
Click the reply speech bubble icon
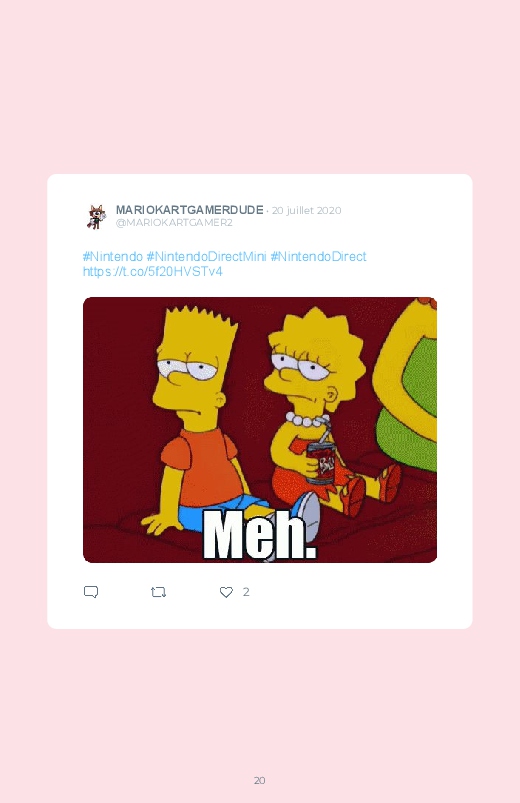click(x=91, y=592)
